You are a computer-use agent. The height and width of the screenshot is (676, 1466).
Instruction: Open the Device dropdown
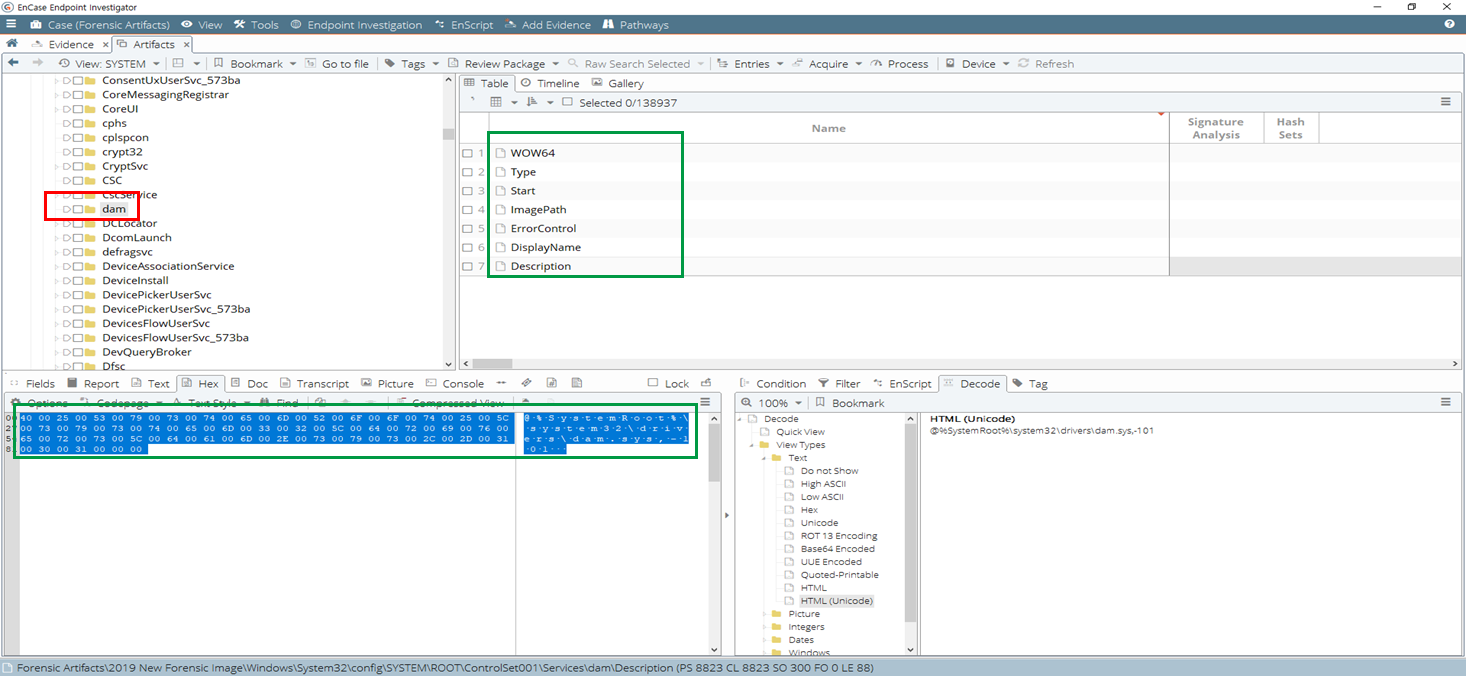(977, 63)
